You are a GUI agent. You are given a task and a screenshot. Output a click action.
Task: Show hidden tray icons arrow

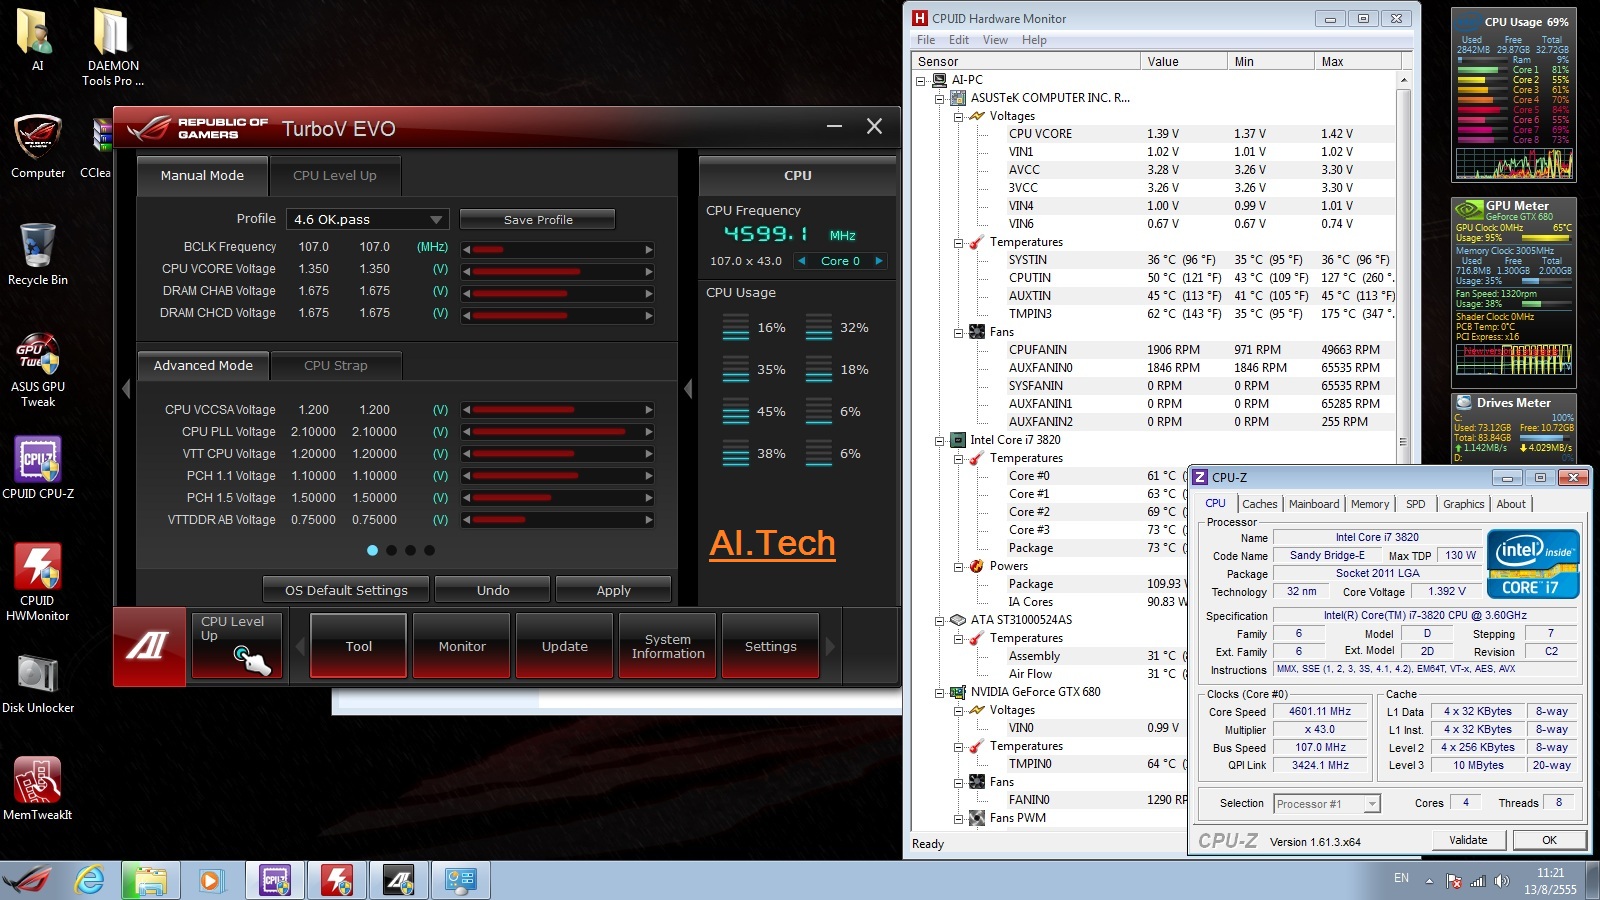click(x=1429, y=881)
